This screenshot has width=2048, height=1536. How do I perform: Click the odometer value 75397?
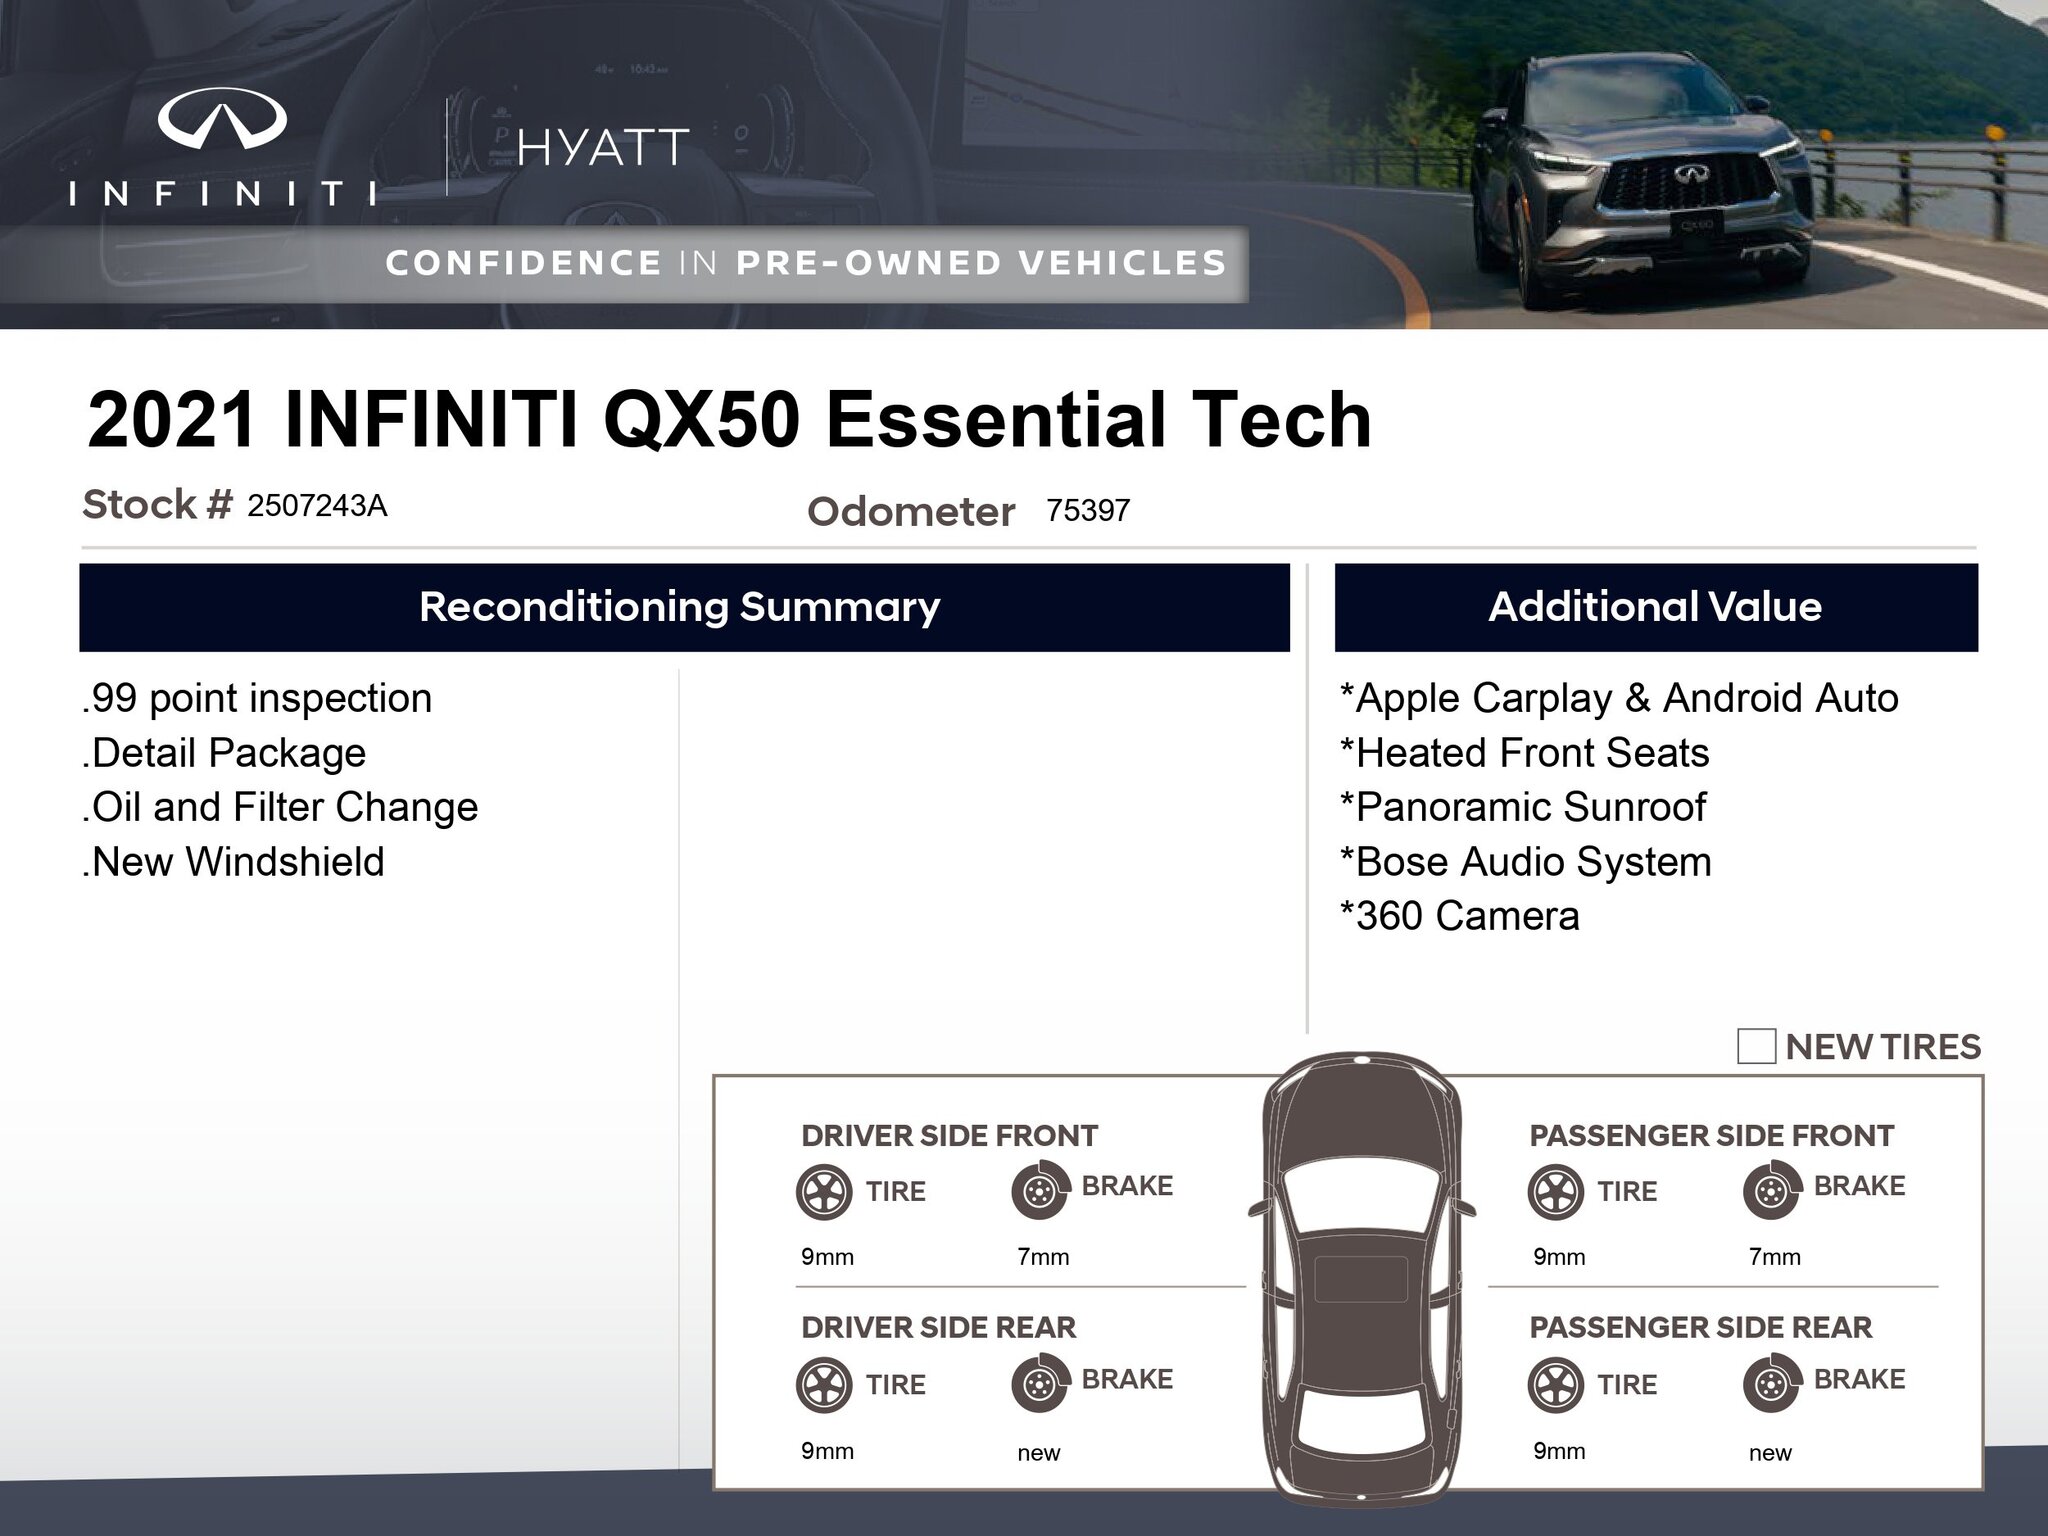1088,511
